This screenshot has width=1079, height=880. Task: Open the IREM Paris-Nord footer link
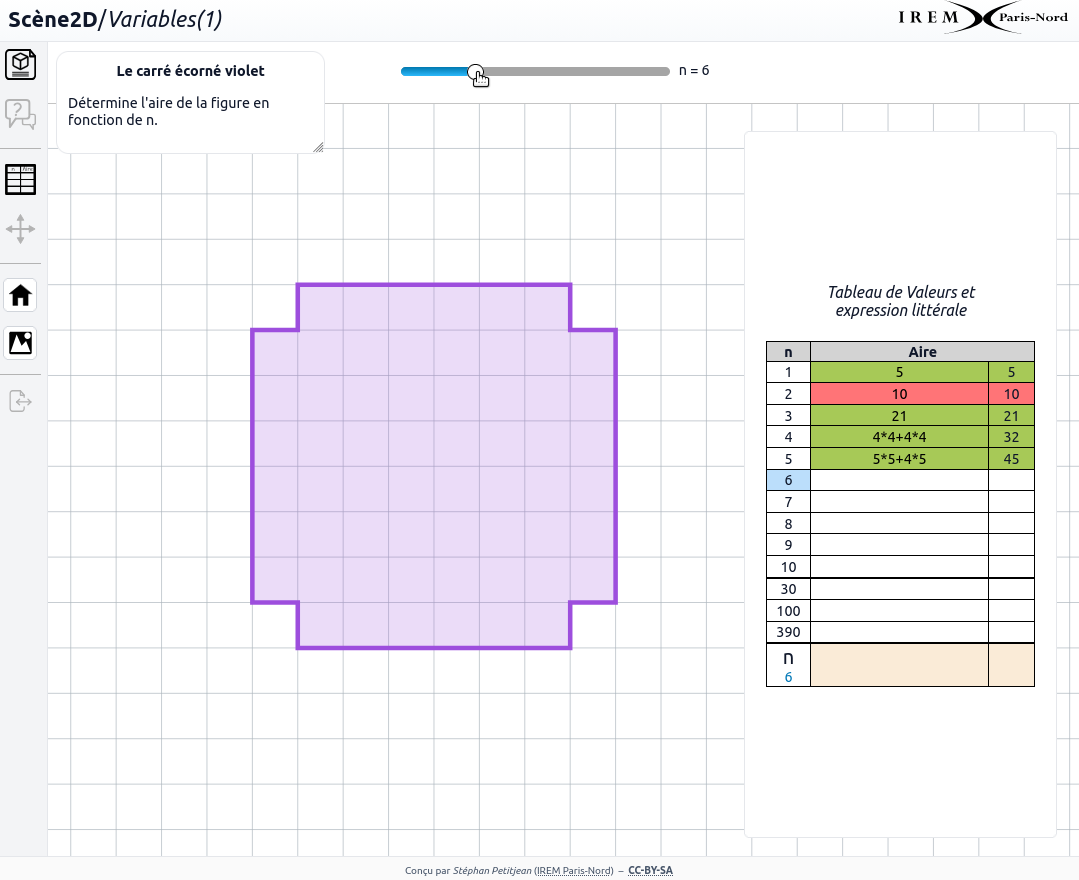click(574, 870)
